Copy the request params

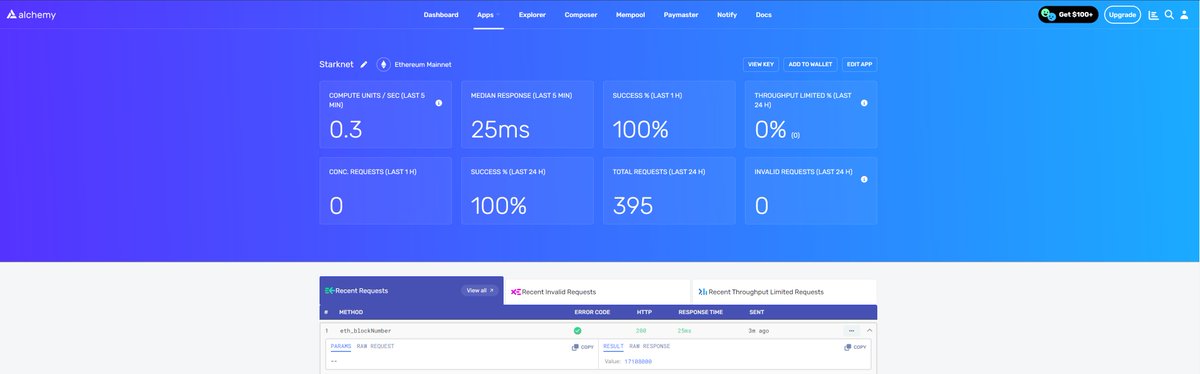pyautogui.click(x=582, y=347)
